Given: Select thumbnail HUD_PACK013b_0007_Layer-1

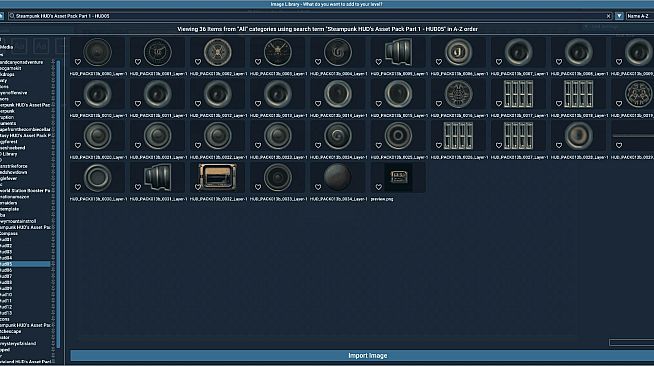Looking at the screenshot, I should [518, 52].
